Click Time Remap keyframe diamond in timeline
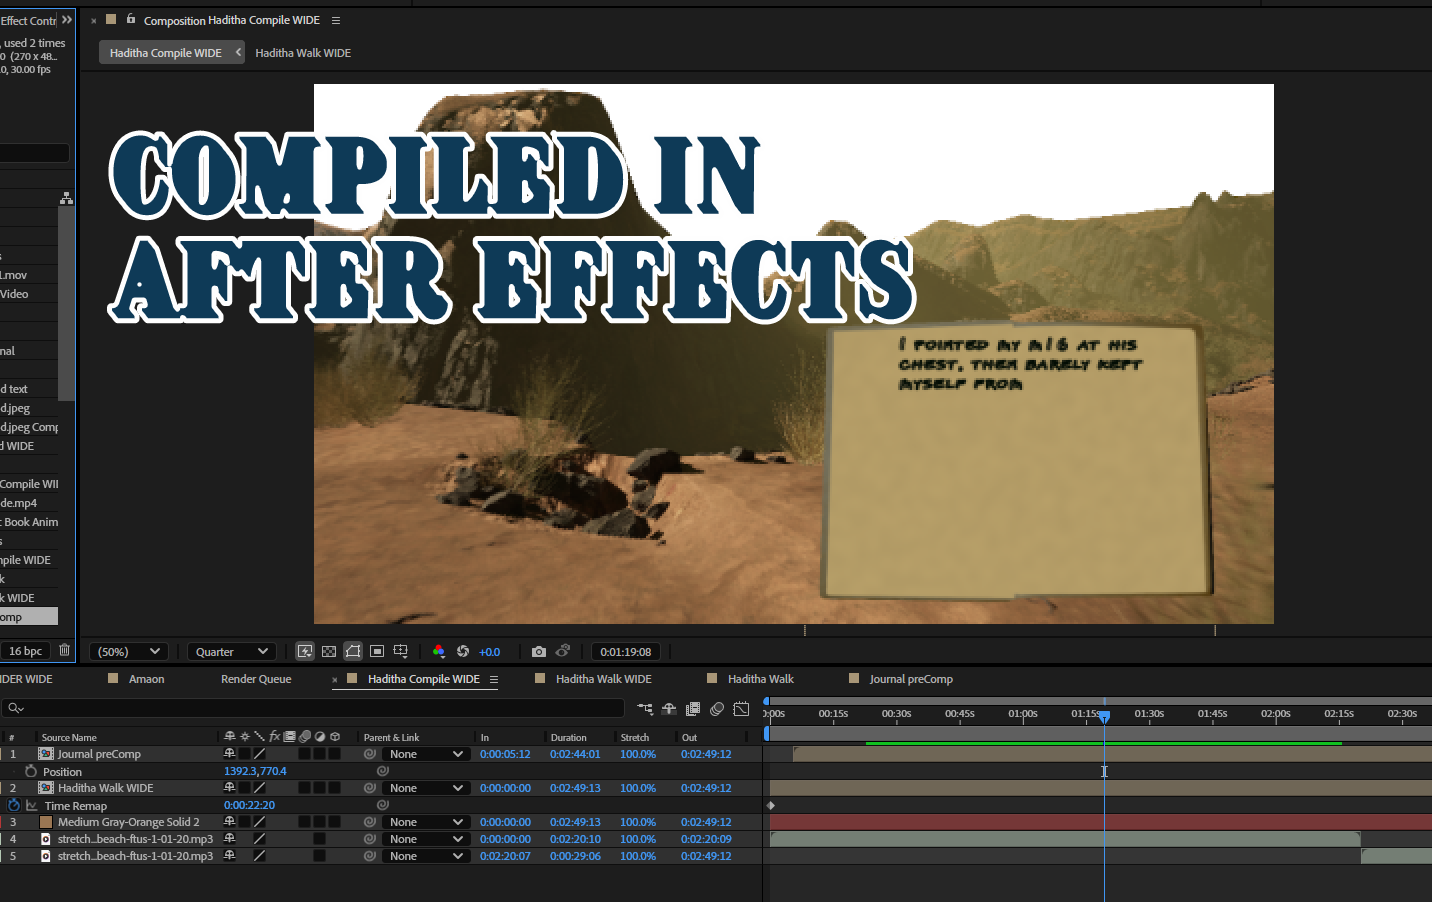The width and height of the screenshot is (1432, 902). [x=771, y=805]
